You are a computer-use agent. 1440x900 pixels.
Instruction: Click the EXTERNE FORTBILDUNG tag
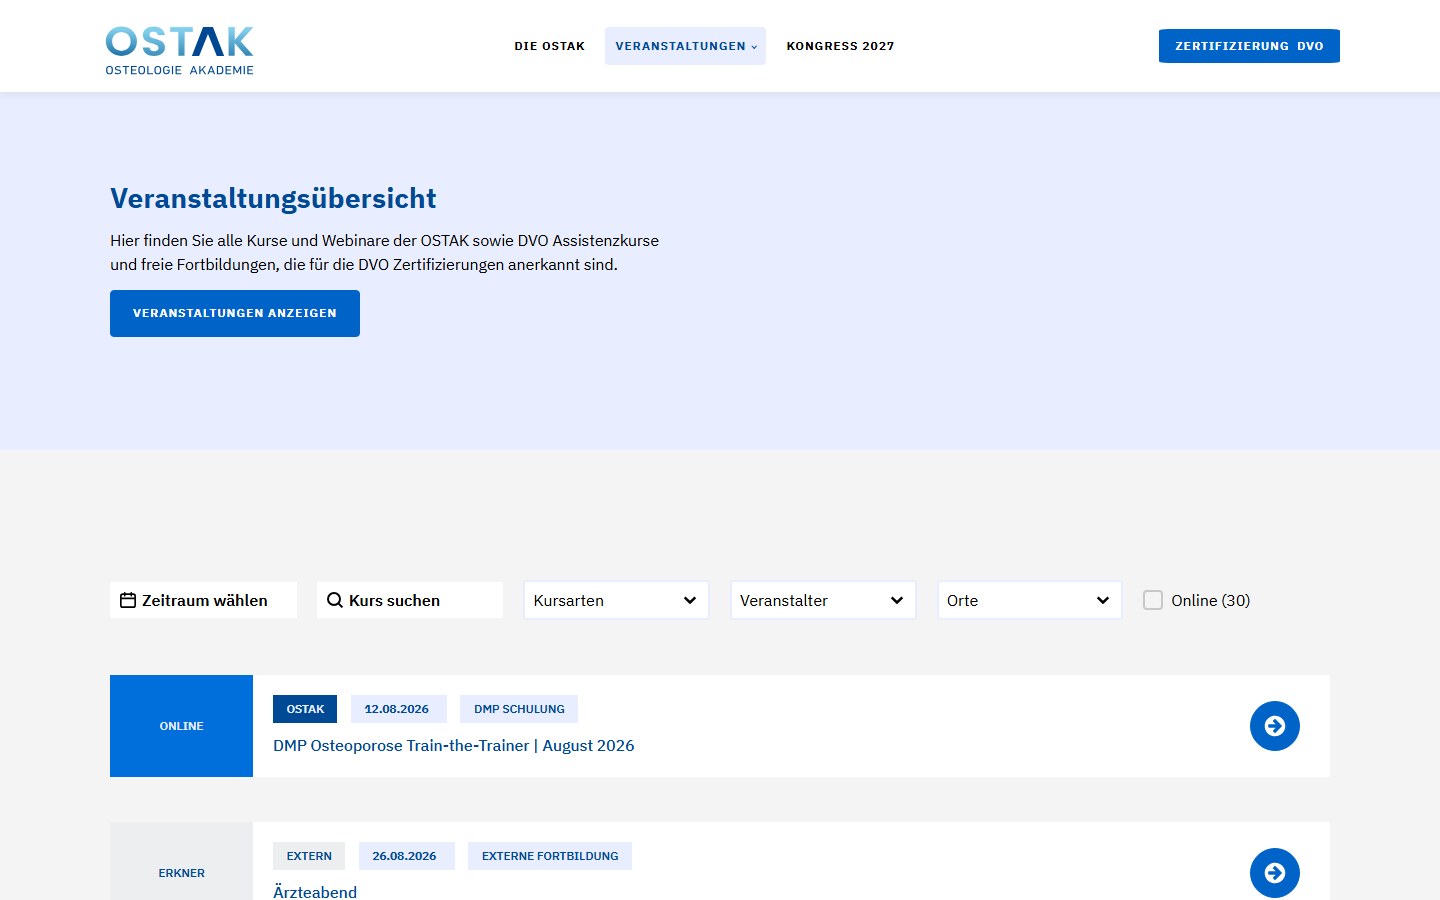(x=550, y=856)
